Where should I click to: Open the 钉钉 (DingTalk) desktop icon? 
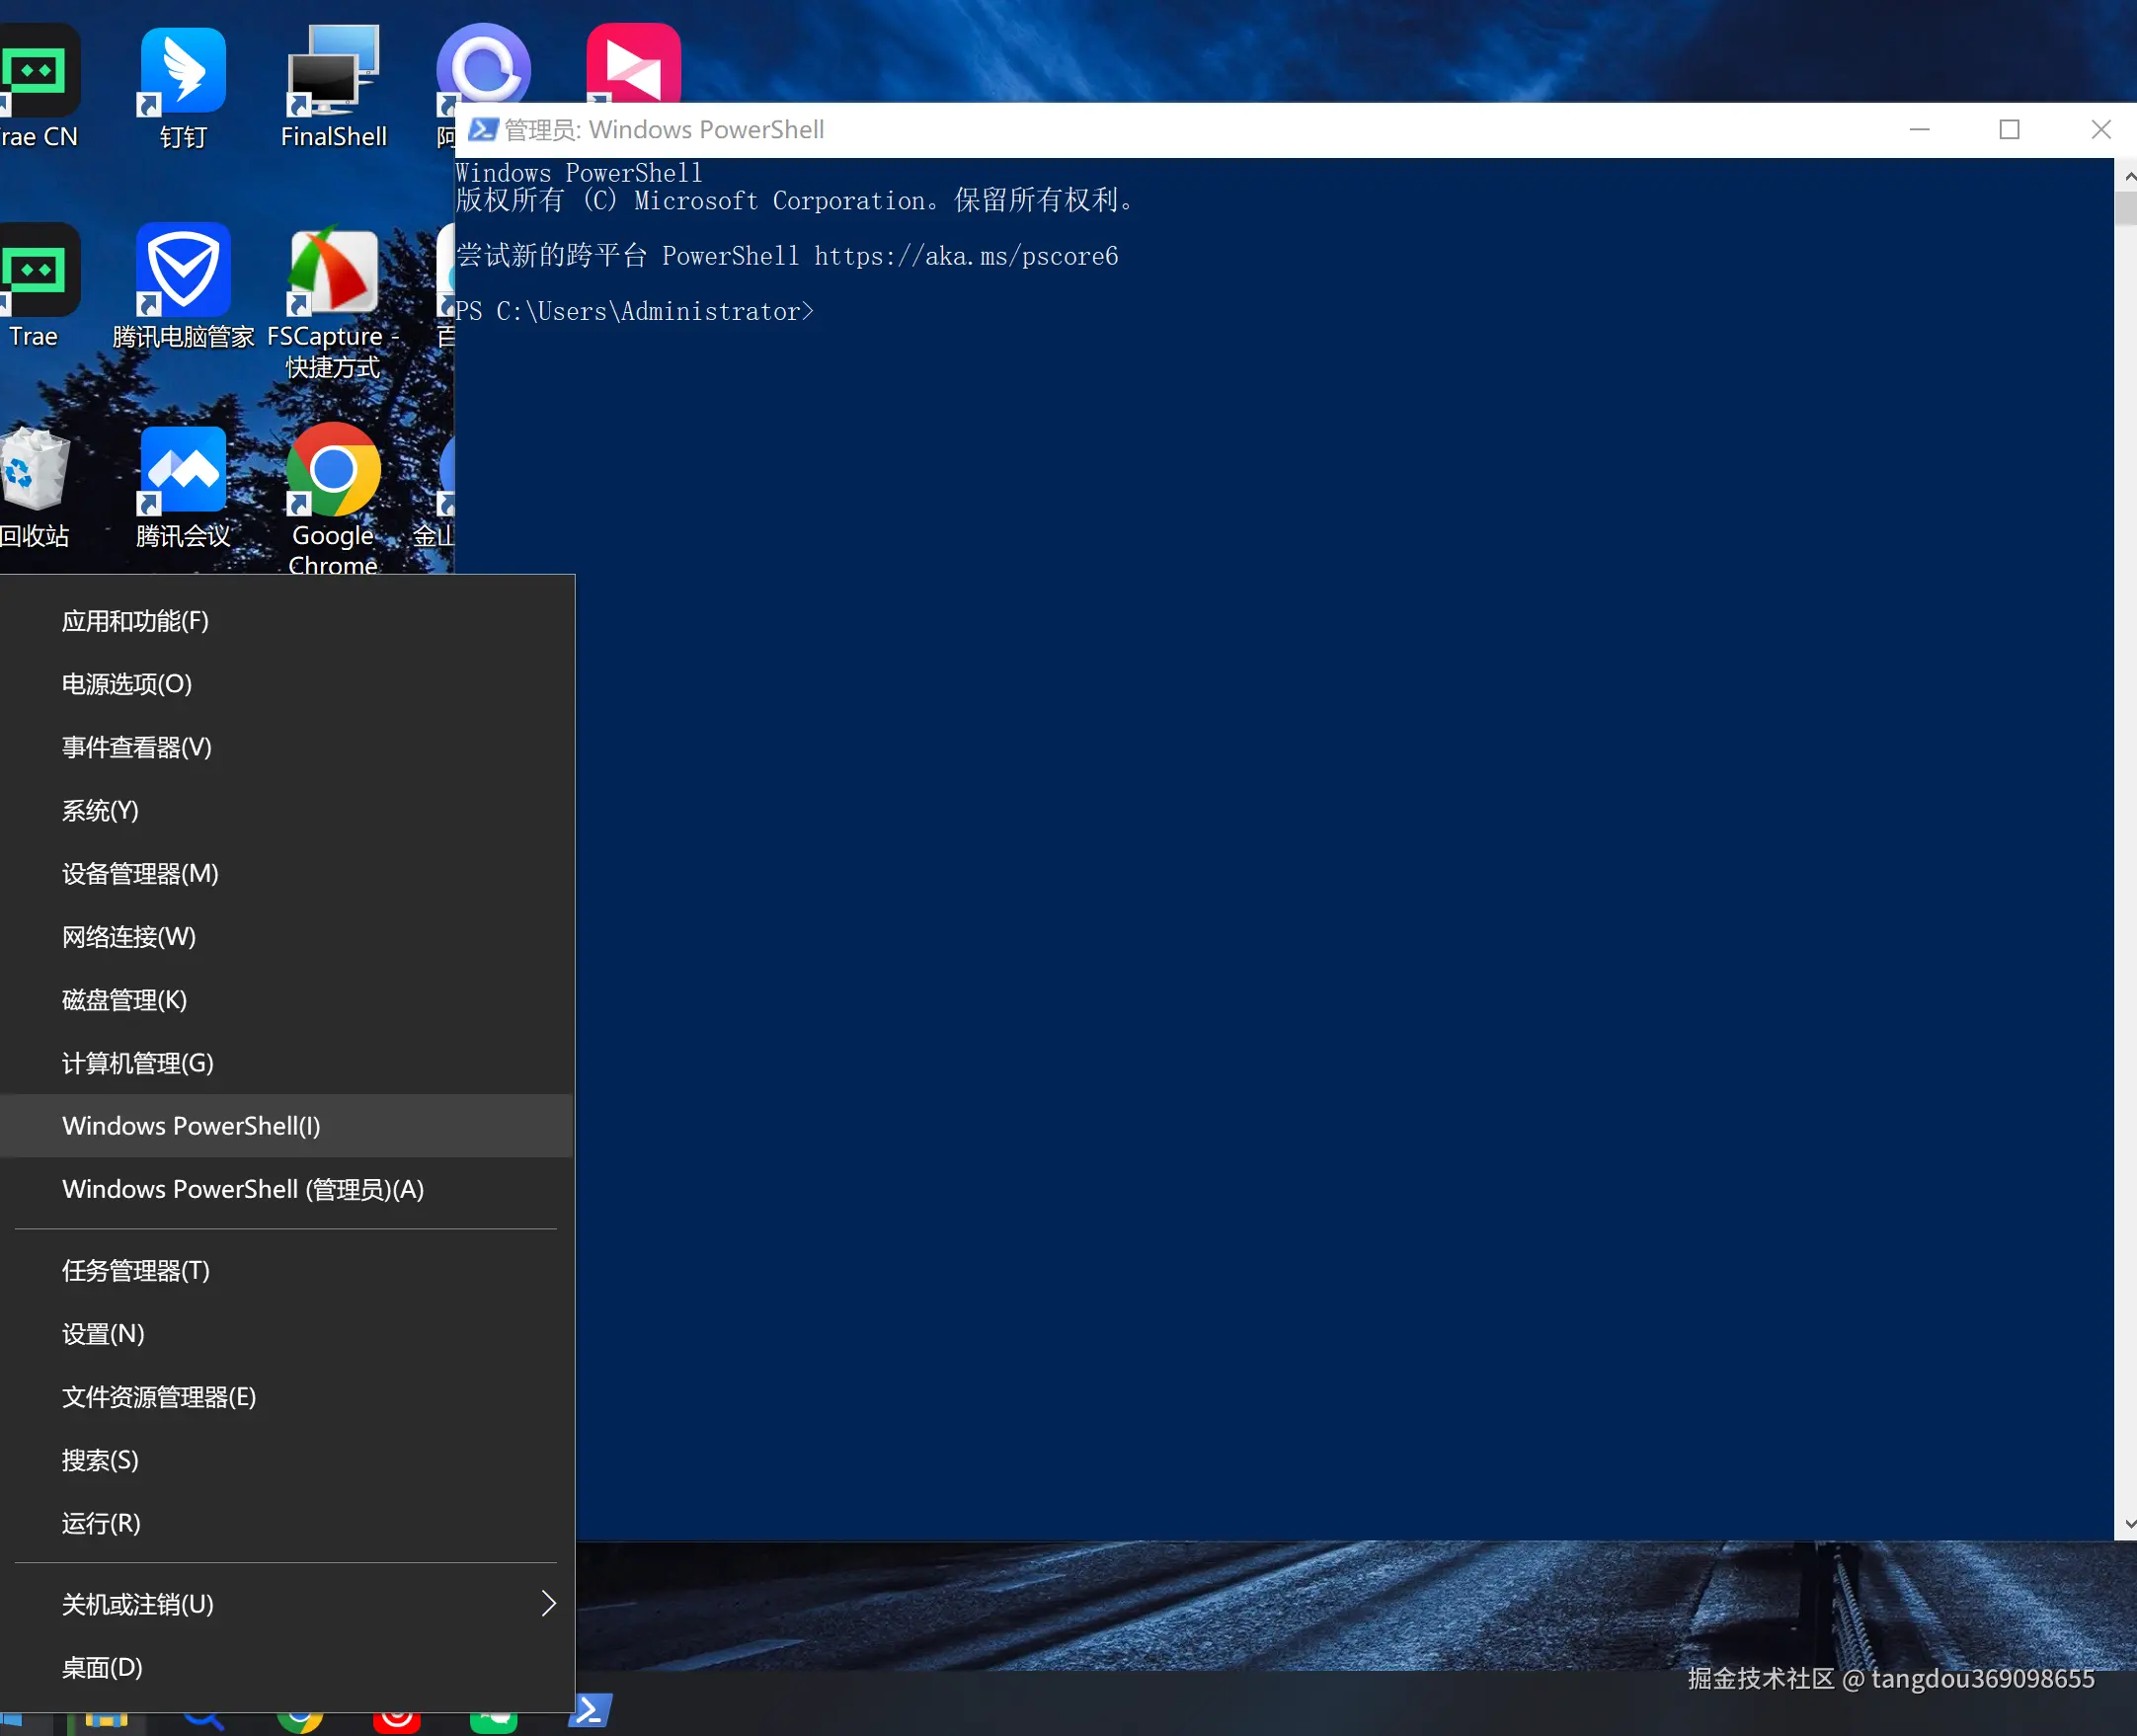(x=183, y=72)
